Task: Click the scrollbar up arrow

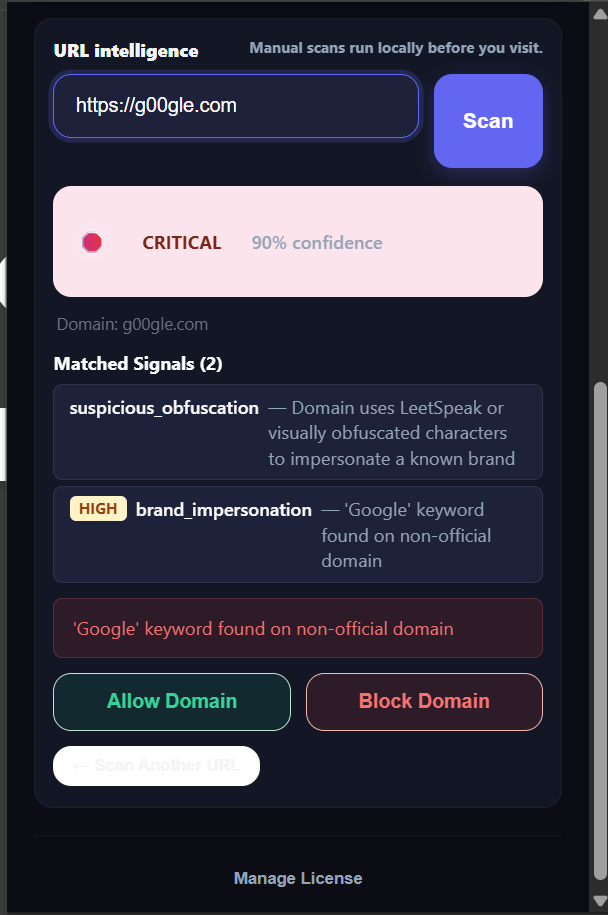Action: pos(600,13)
